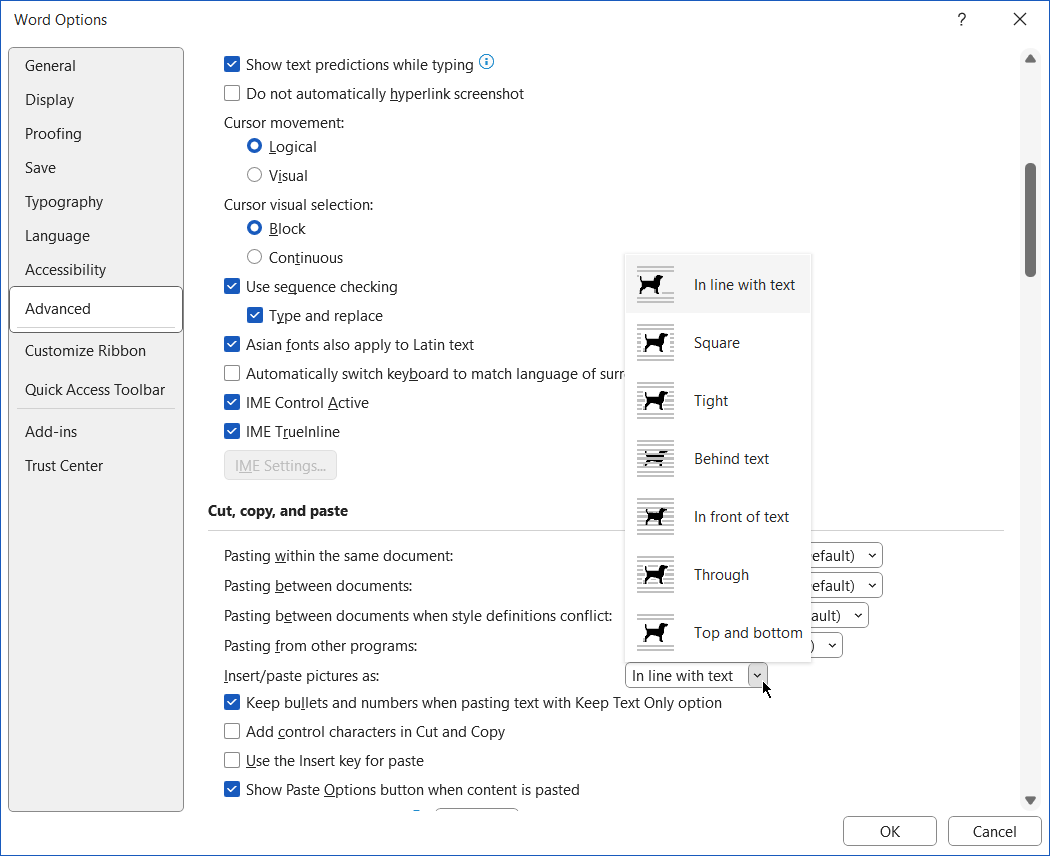The width and height of the screenshot is (1050, 856).
Task: Uncheck Use sequence checking
Action: [x=232, y=287]
